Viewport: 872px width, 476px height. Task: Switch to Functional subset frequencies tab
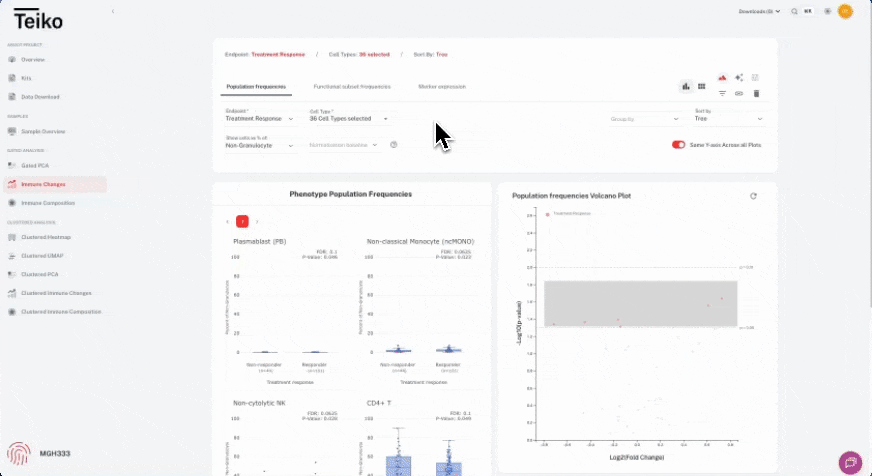pos(352,87)
